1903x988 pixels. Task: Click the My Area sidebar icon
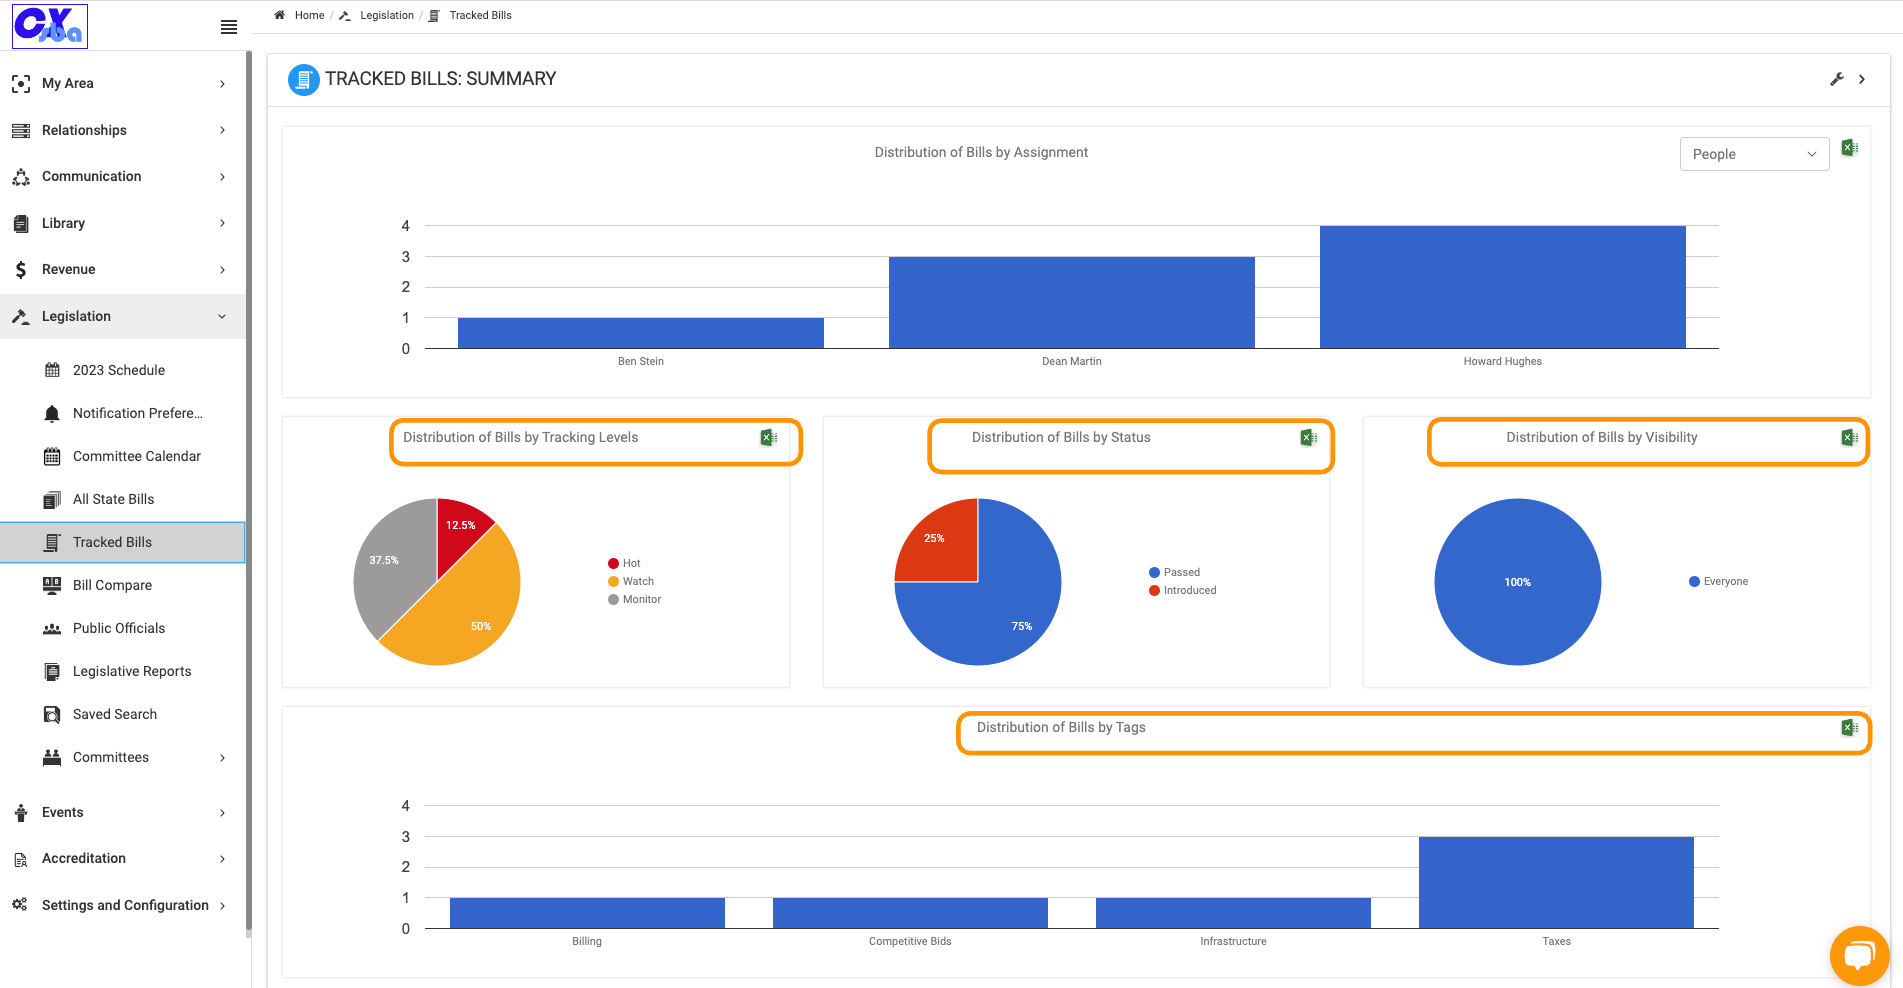[x=21, y=84]
